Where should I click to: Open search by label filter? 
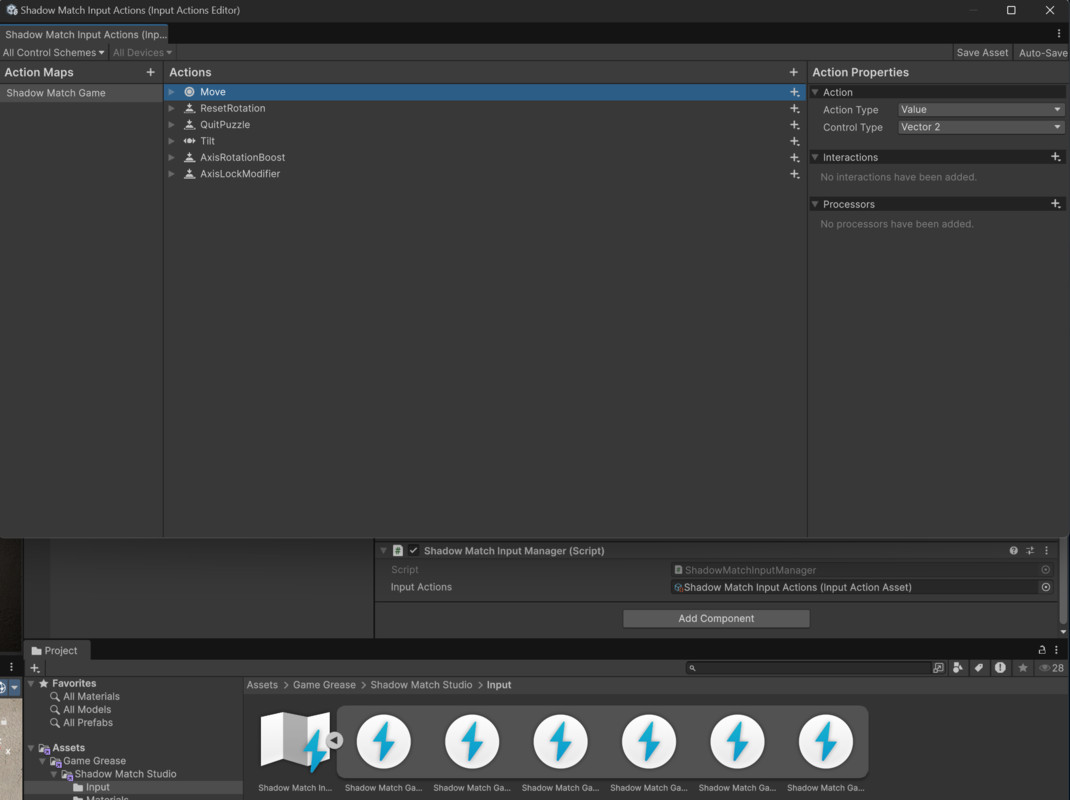(x=979, y=668)
